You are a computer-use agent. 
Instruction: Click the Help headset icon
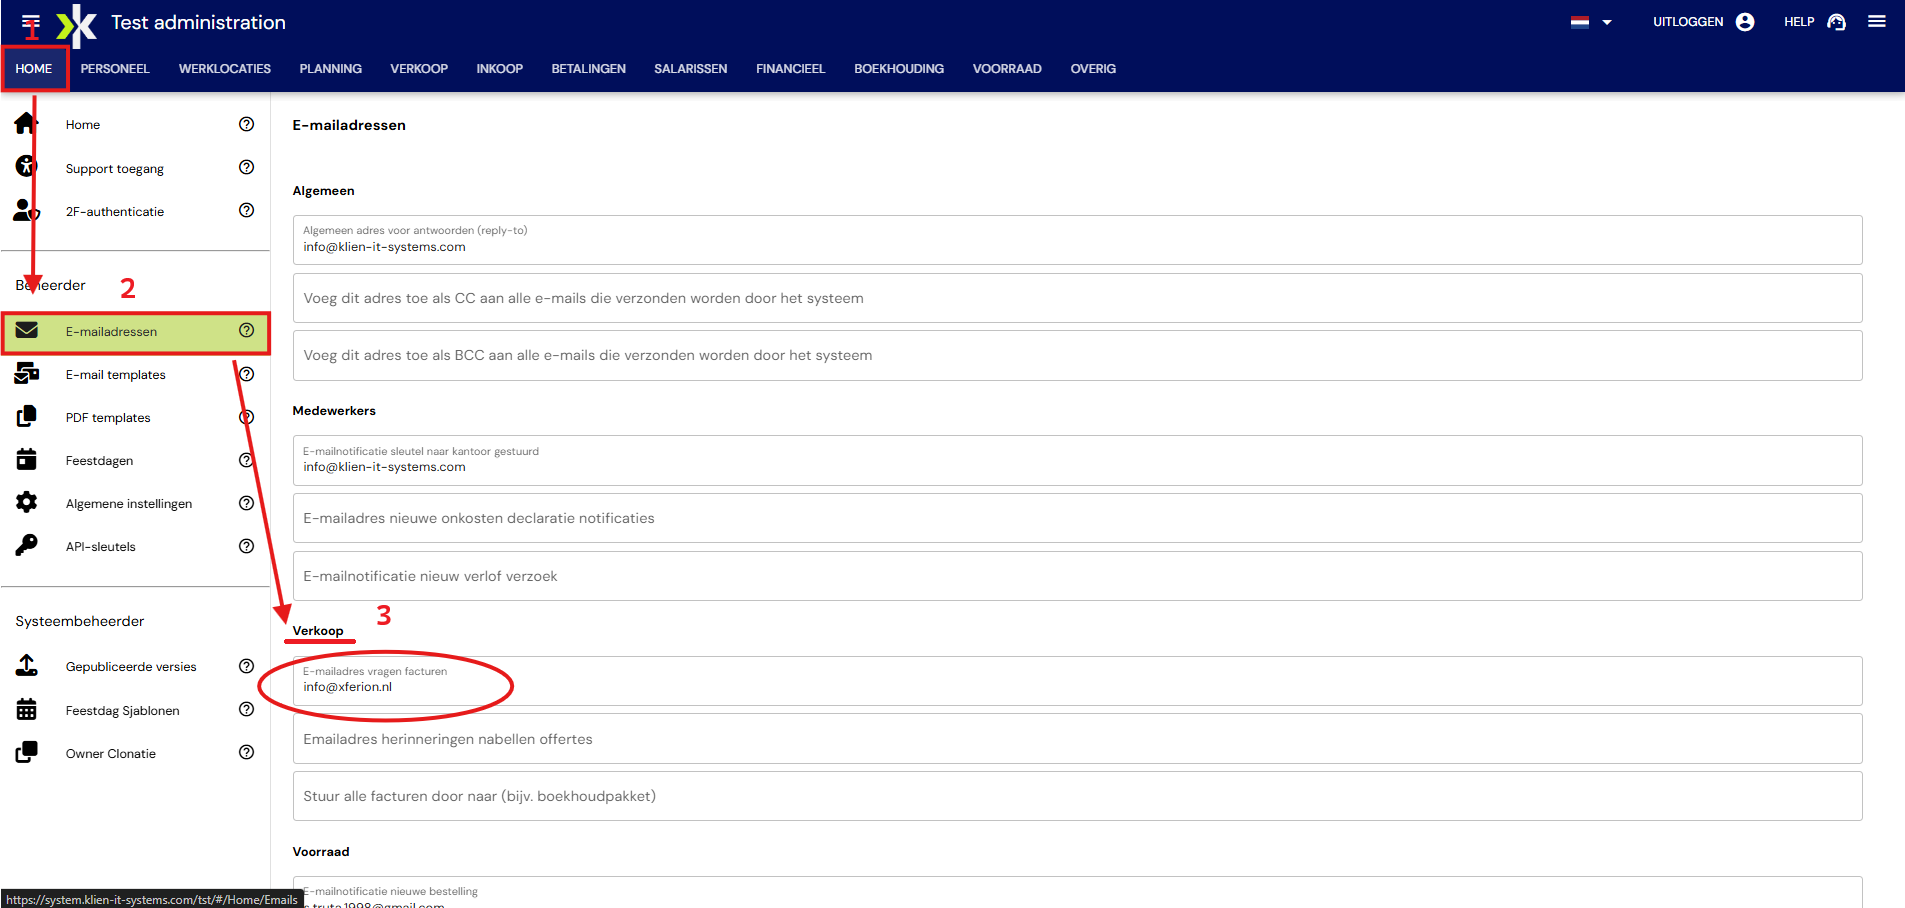[1836, 22]
